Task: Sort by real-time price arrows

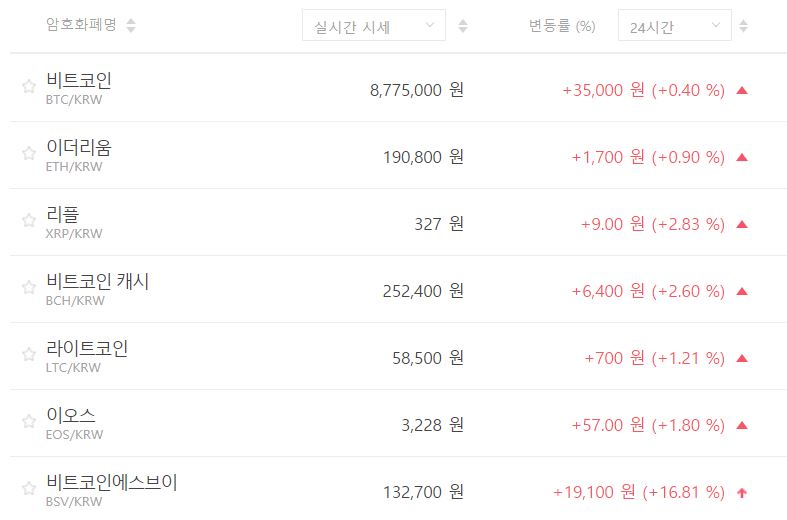Action: (x=462, y=26)
